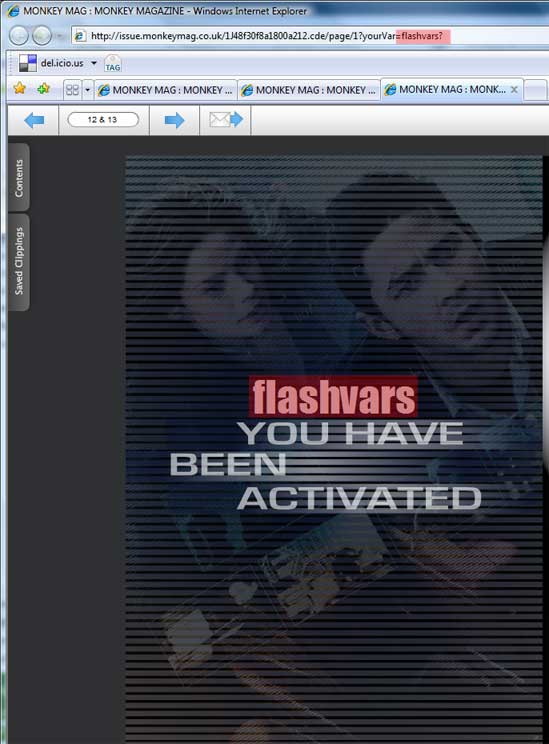Screen dimensions: 549x744
Task: Click Add to Favorites plus-star icon
Action: [43, 88]
